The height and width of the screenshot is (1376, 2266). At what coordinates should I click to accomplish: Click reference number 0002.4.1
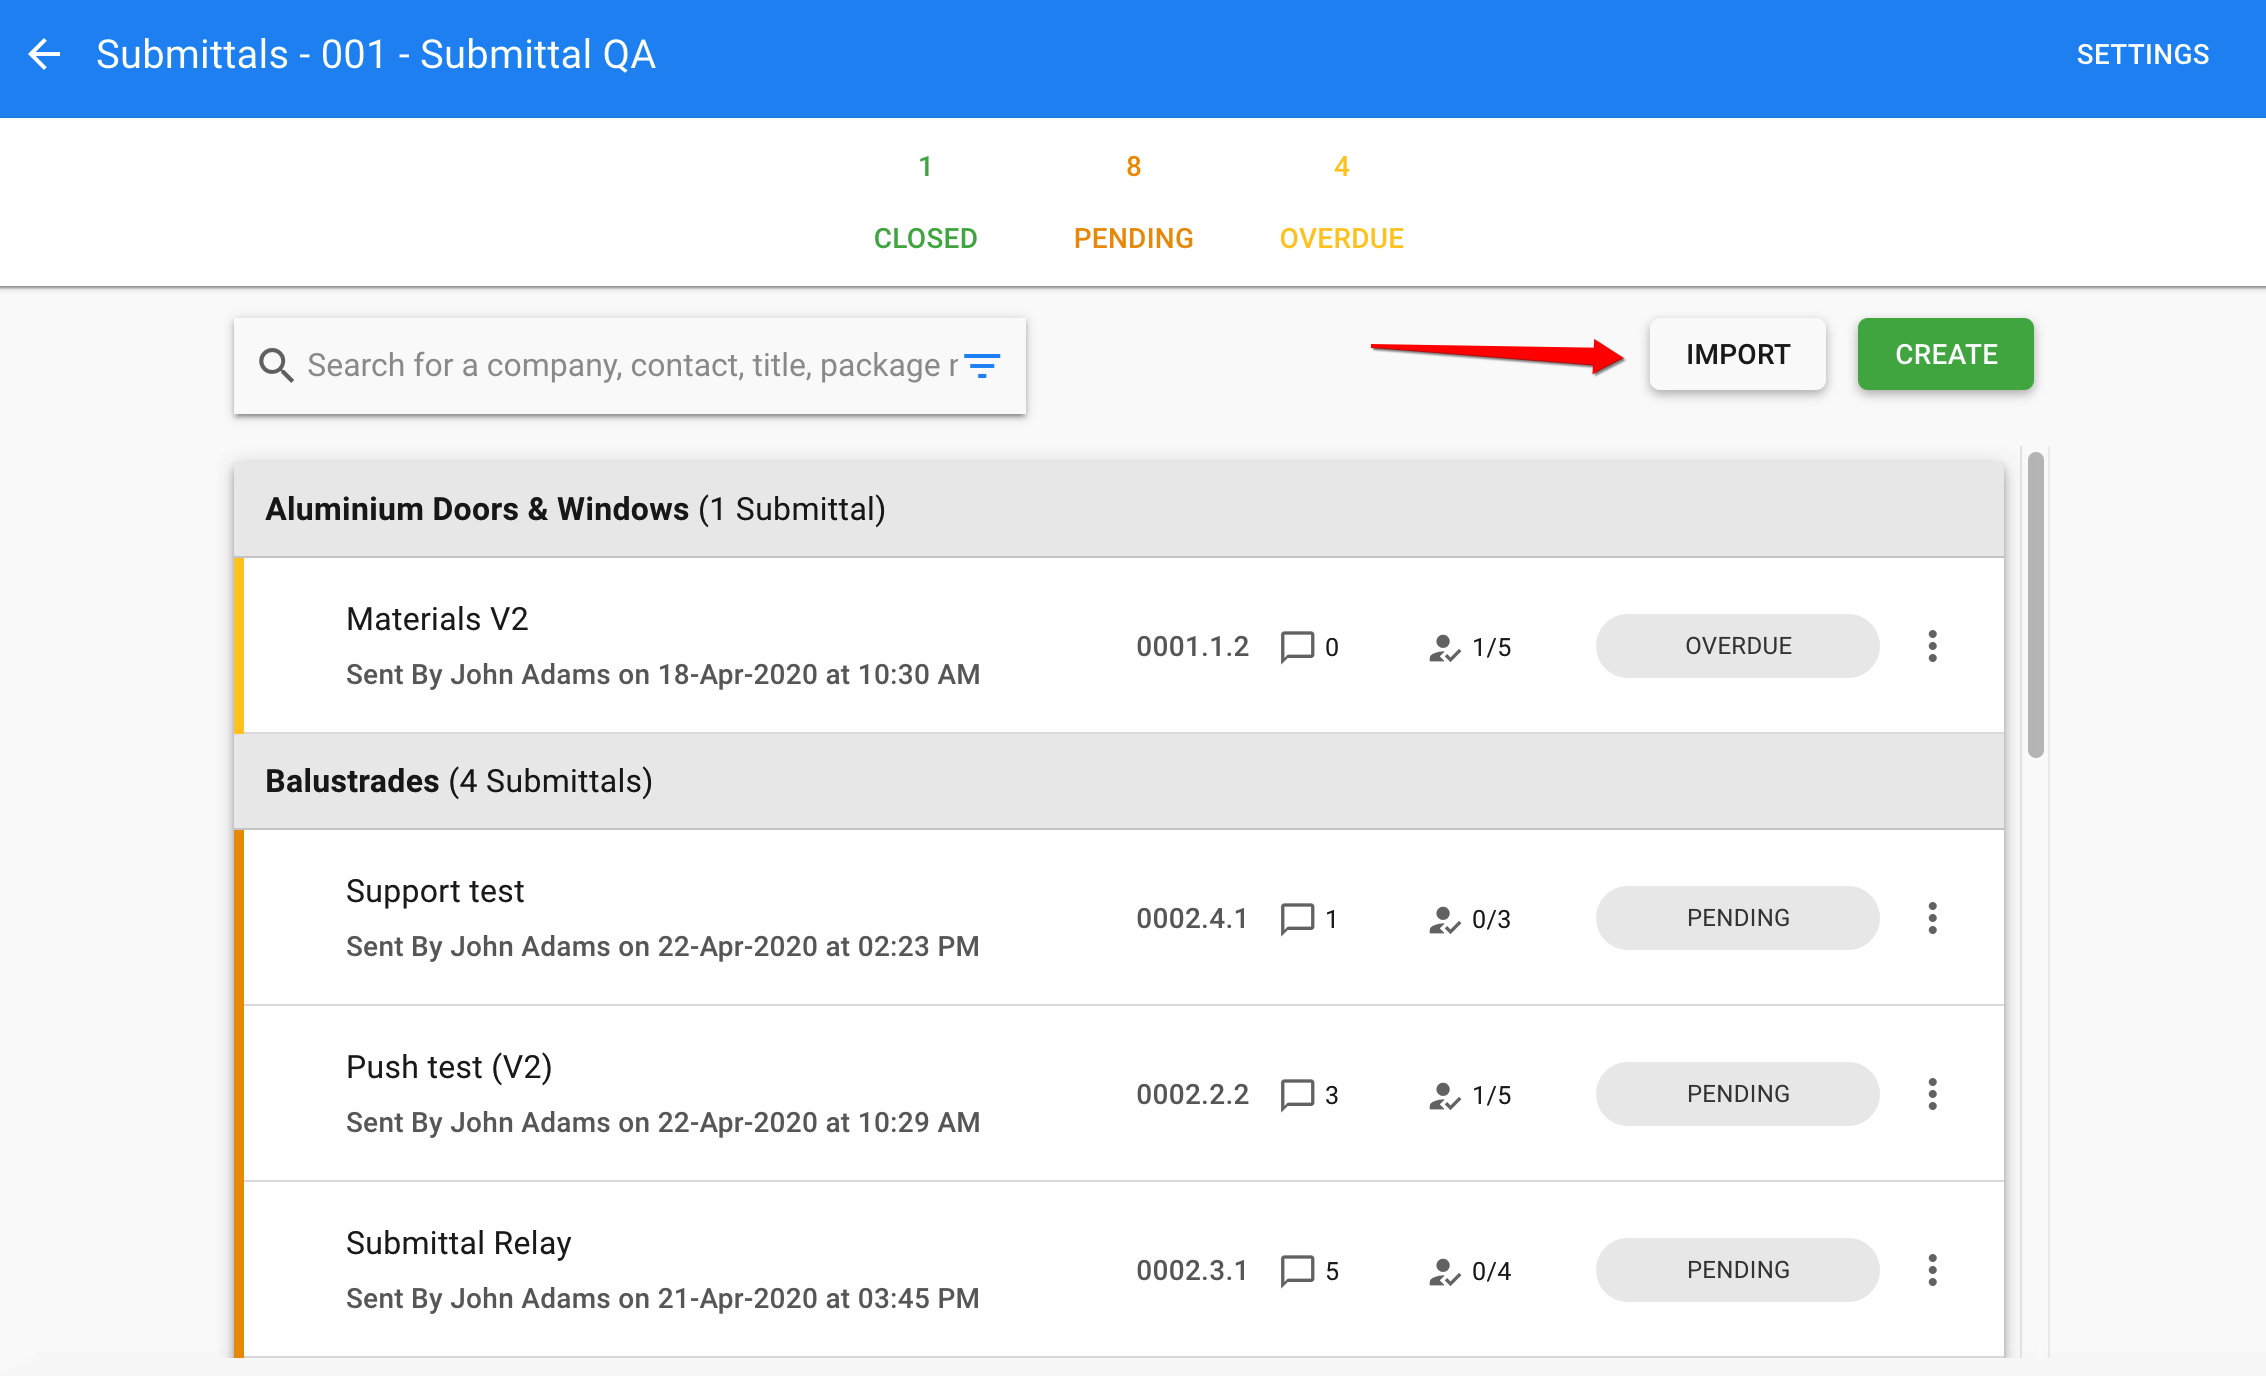click(1192, 919)
